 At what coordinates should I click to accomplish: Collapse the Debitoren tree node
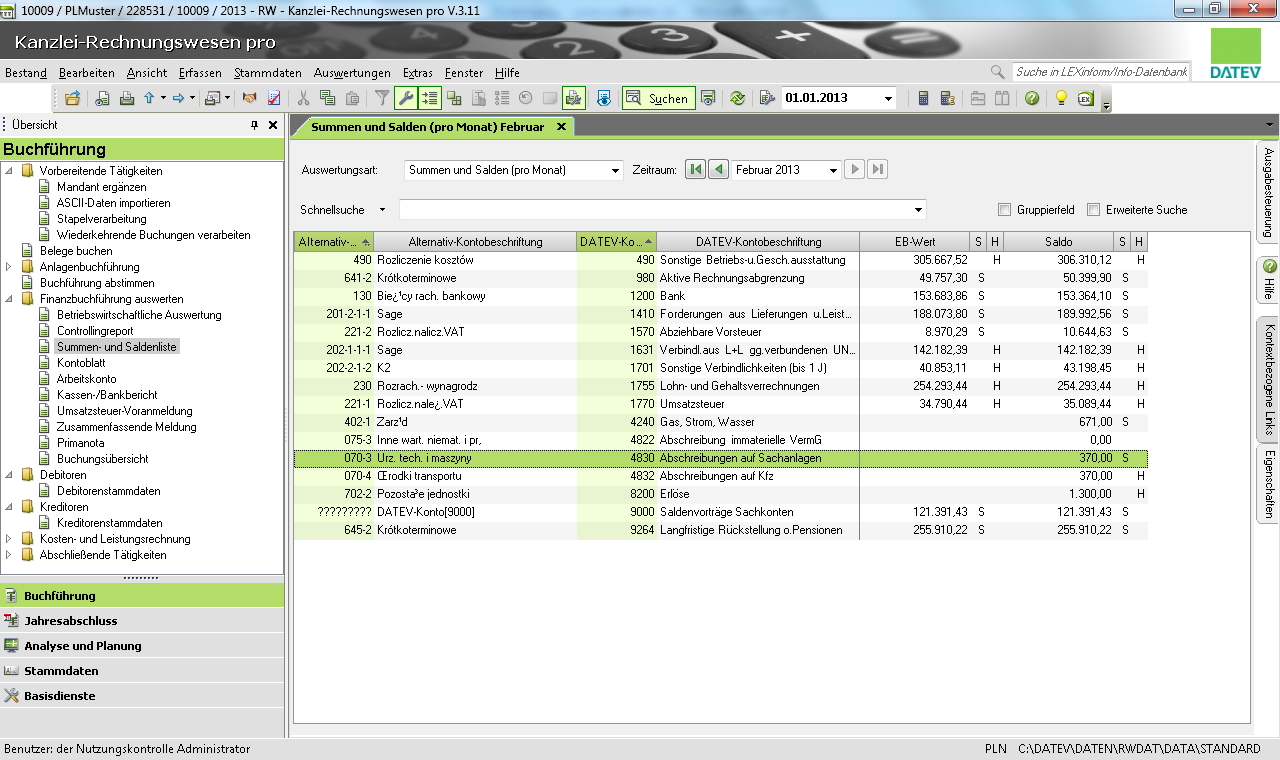[x=10, y=475]
